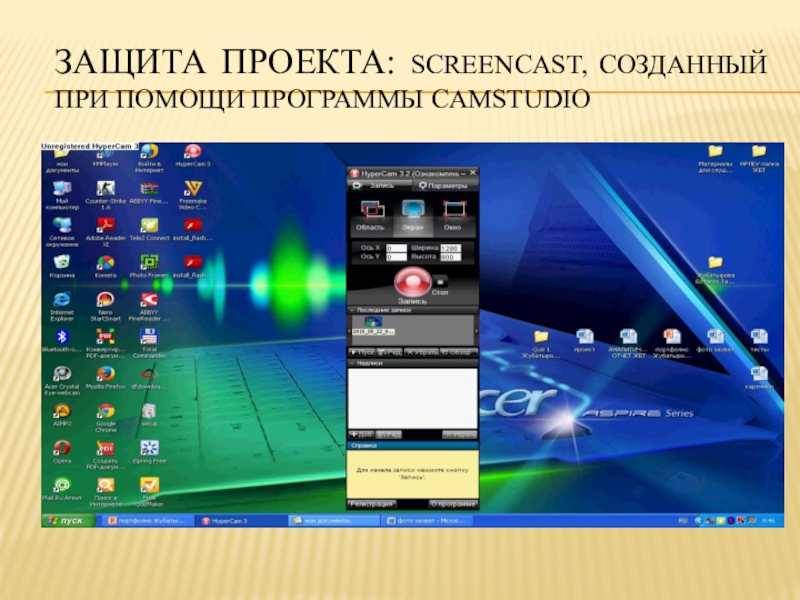Open the Internet Explorer desktop icon
The image size is (800, 600).
[62, 307]
